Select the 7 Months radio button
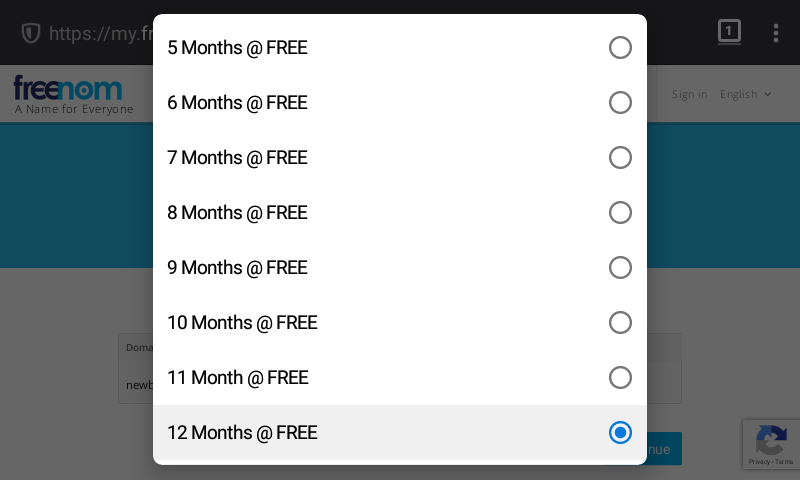This screenshot has width=800, height=480. click(x=620, y=158)
